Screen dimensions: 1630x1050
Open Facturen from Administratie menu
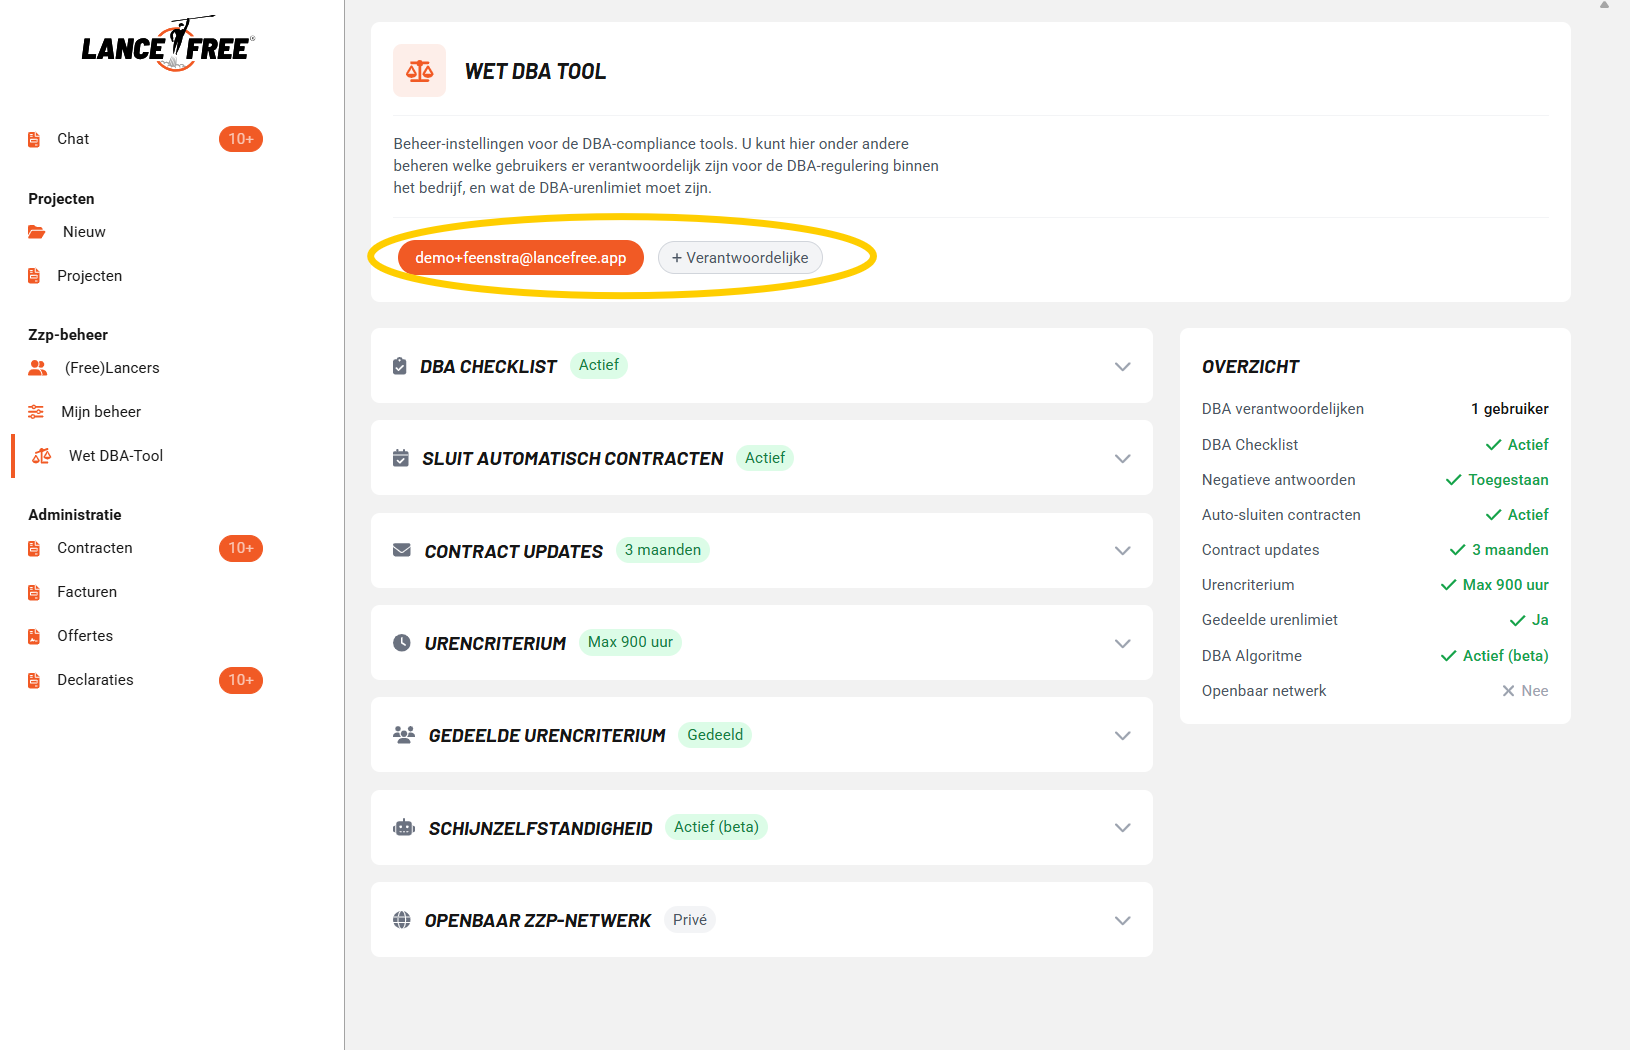point(87,592)
